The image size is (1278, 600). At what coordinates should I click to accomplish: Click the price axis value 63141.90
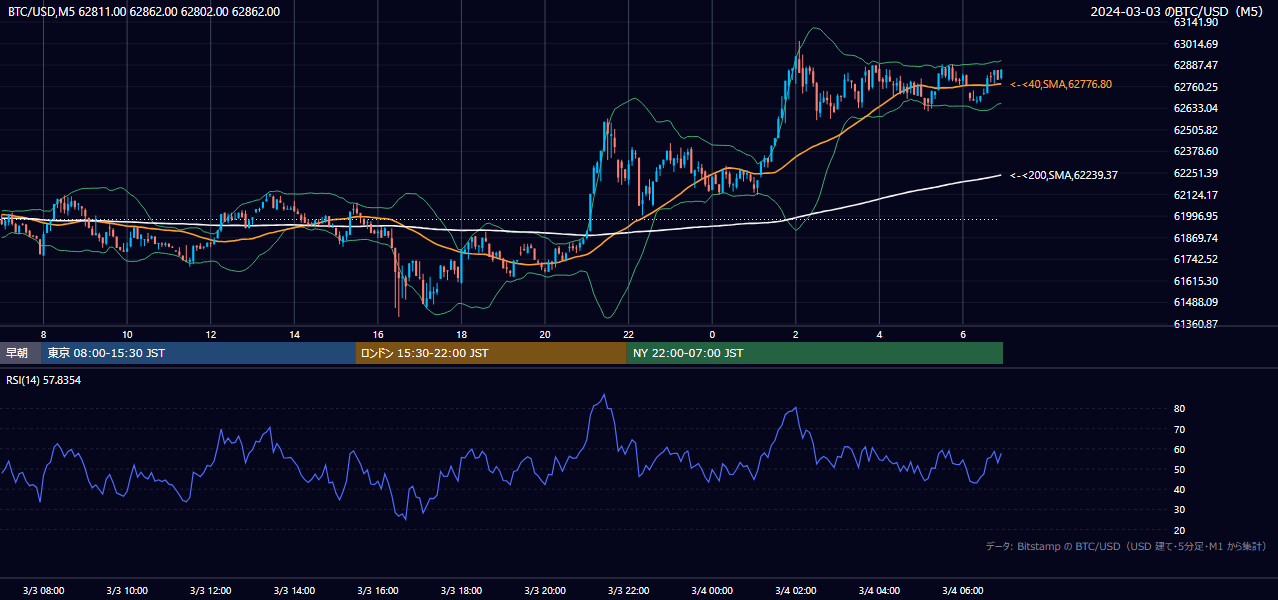point(1195,22)
